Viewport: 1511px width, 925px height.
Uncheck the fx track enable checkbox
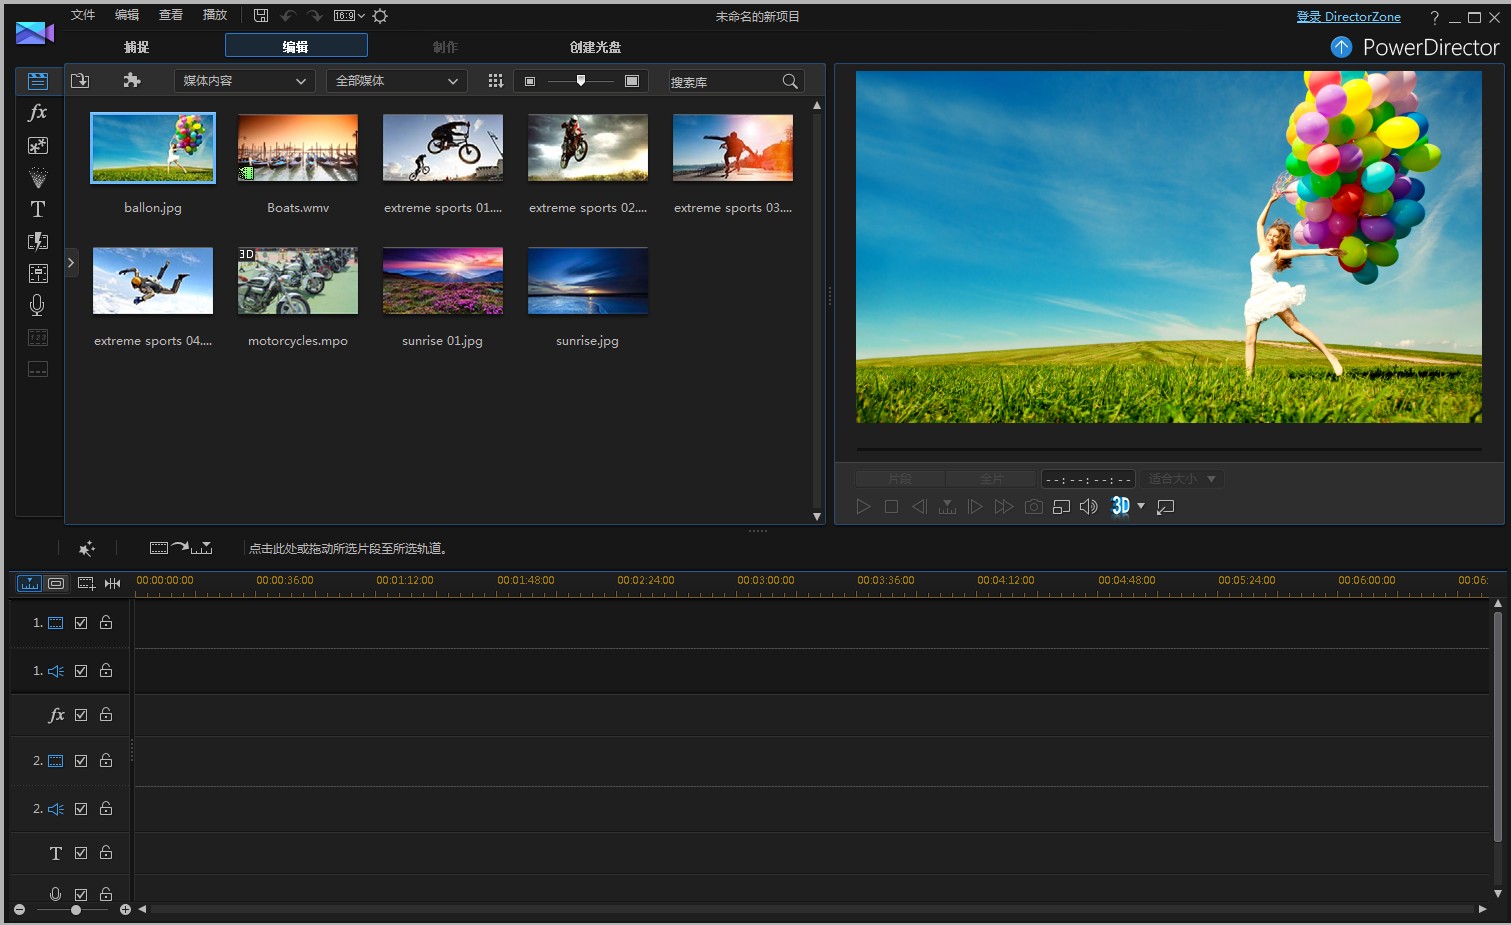pos(81,715)
